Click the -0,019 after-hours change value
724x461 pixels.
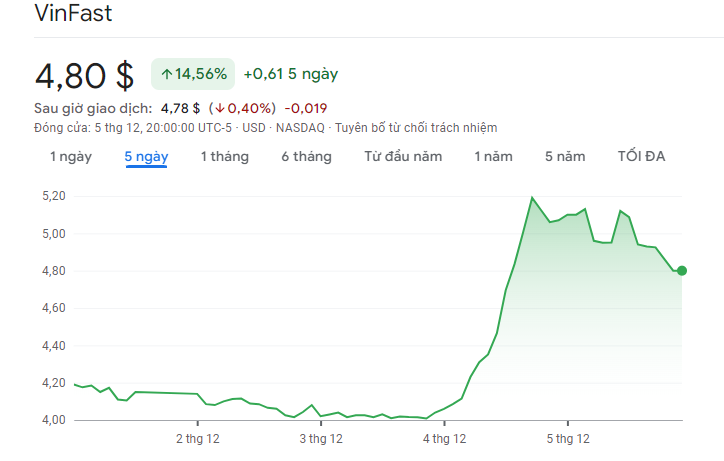(306, 109)
